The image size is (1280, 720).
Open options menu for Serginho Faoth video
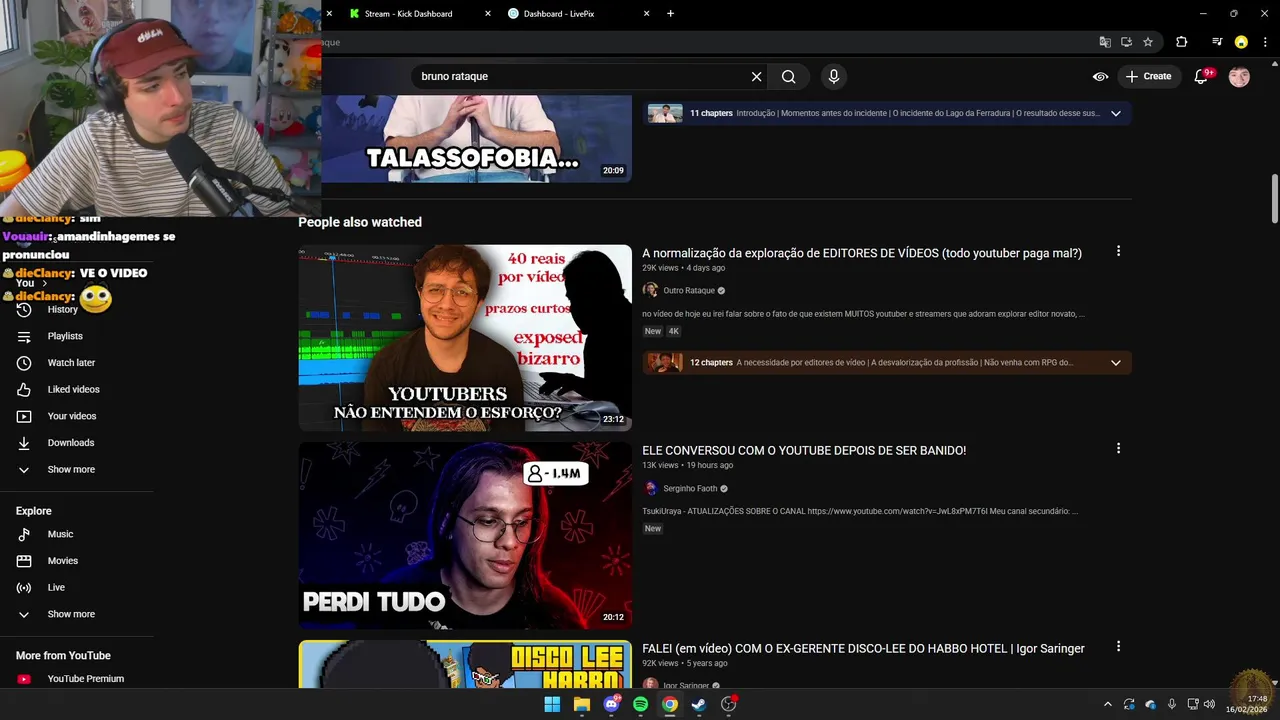click(1118, 449)
